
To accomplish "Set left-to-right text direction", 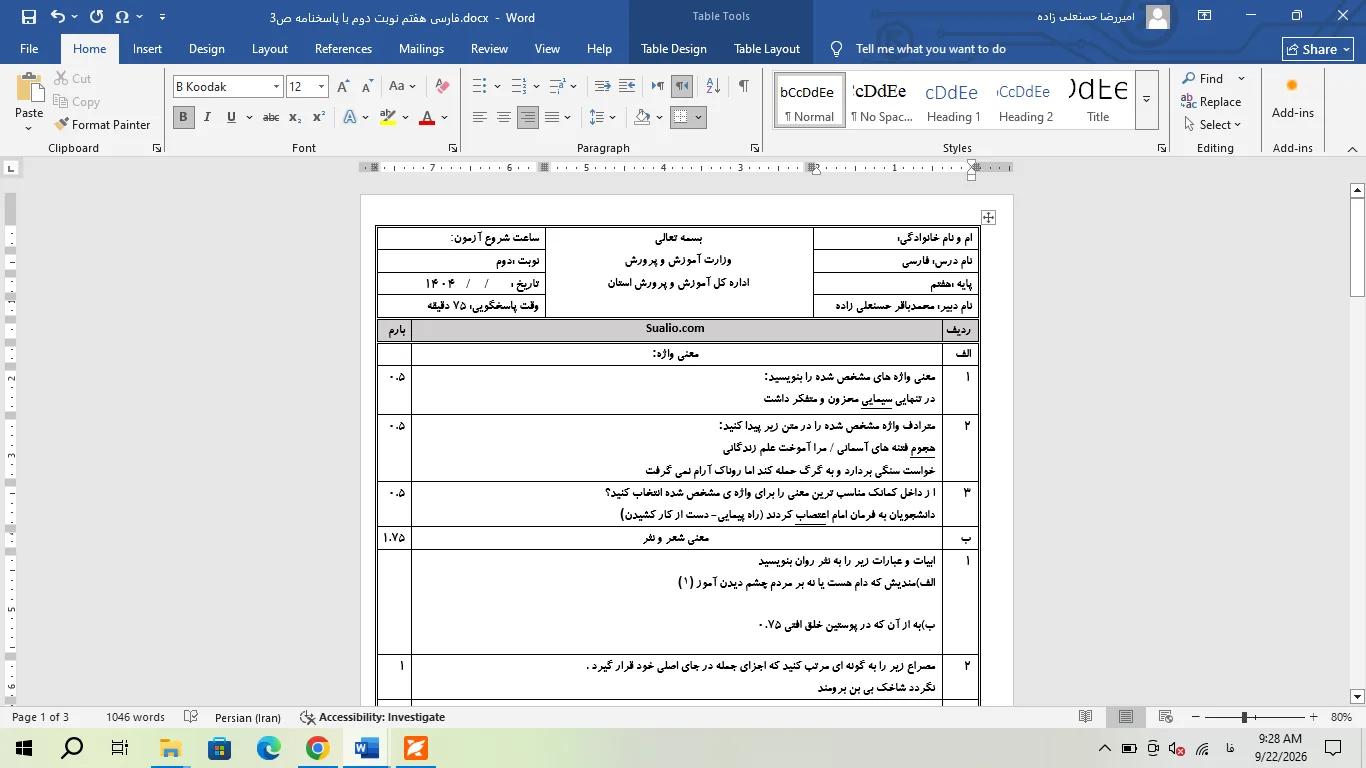I will (x=657, y=86).
